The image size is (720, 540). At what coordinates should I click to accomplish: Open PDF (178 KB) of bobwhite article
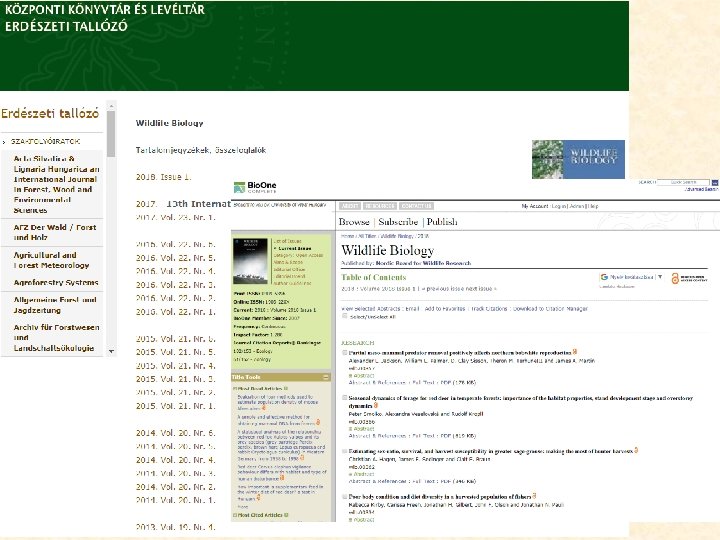coord(458,382)
